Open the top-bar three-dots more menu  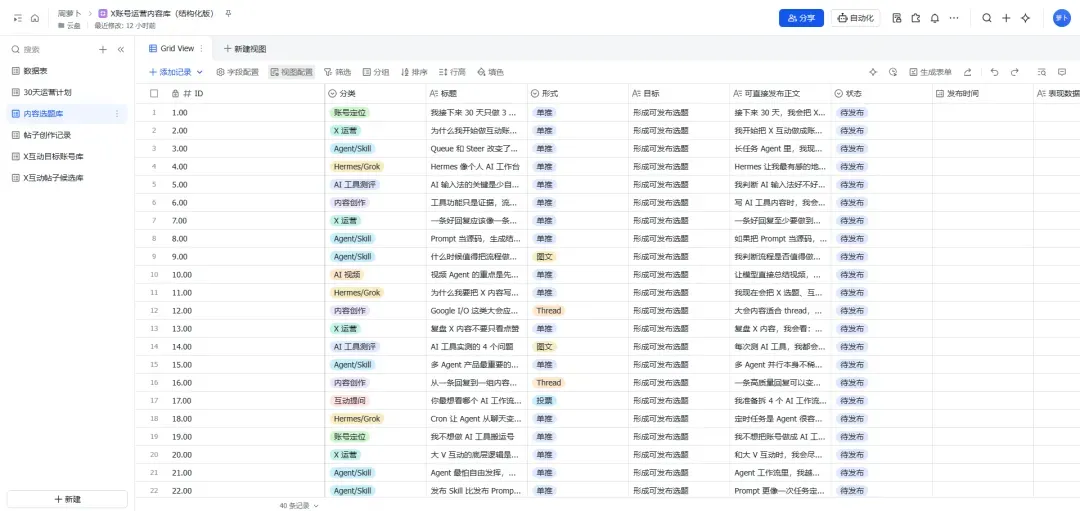[954, 18]
